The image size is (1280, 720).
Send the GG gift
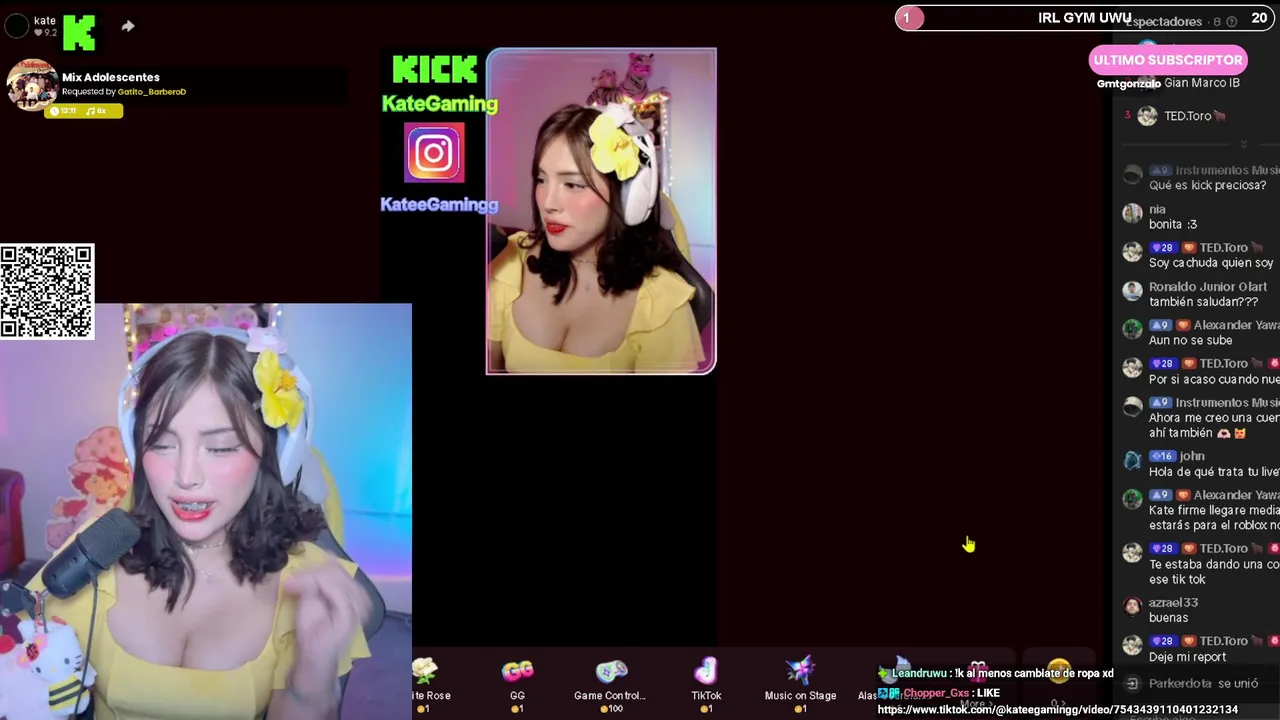(517, 684)
